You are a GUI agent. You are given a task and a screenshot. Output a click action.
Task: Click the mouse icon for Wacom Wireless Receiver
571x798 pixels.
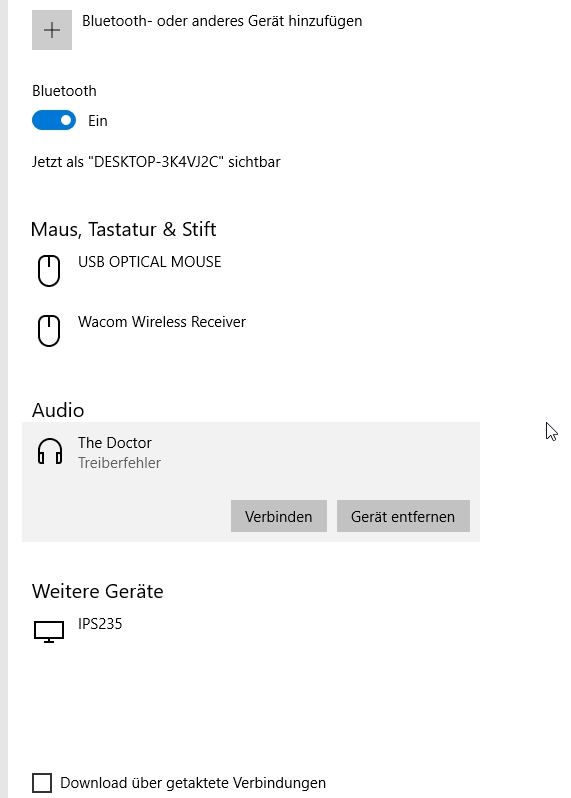click(x=49, y=331)
